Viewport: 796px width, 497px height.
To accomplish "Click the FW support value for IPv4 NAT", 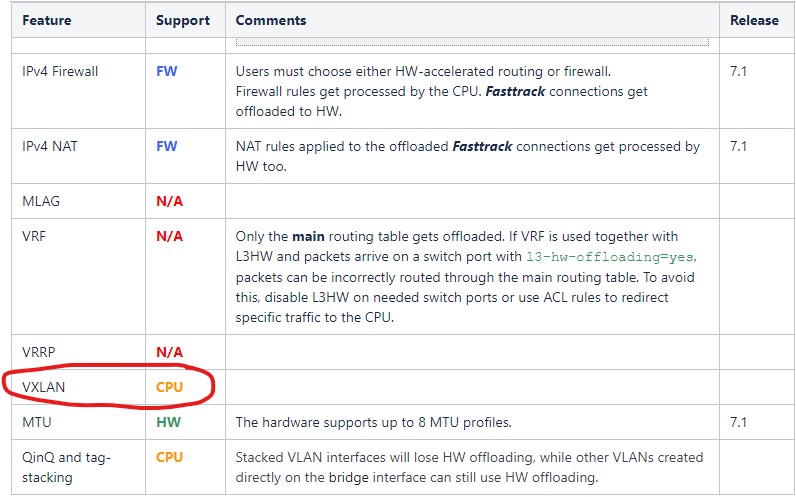I will (166, 146).
